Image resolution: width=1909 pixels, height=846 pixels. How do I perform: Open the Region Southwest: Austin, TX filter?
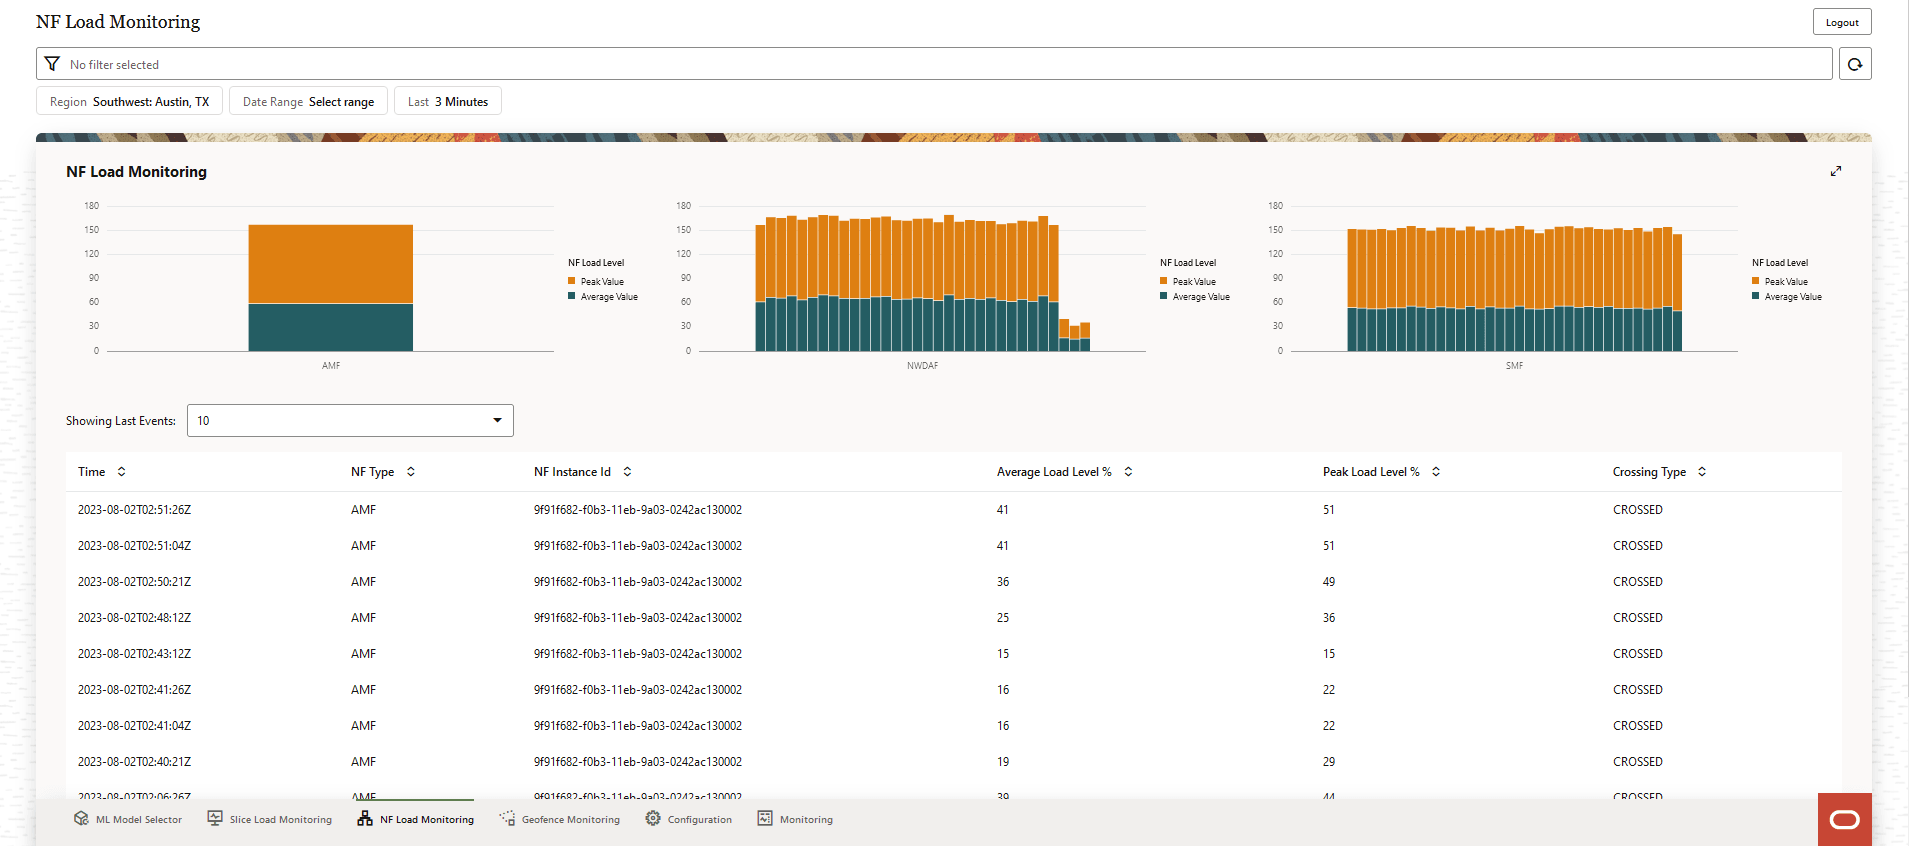click(130, 101)
